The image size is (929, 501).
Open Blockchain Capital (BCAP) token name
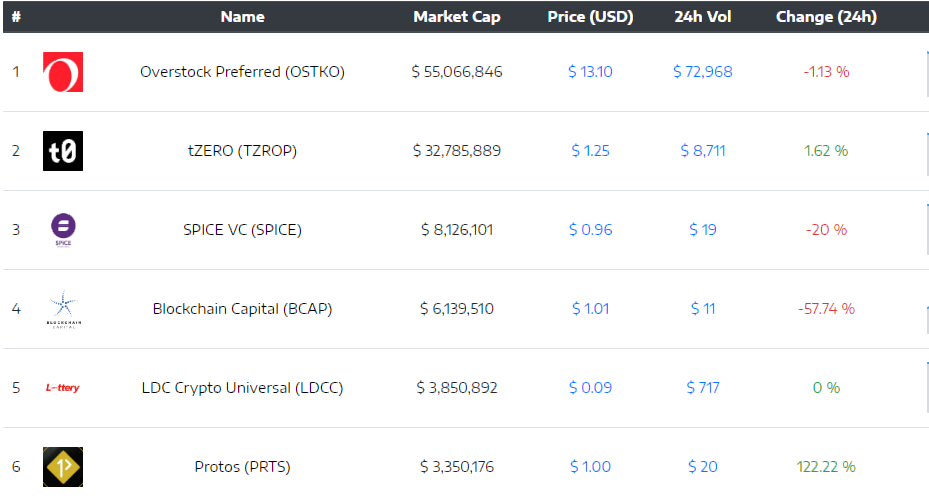242,309
